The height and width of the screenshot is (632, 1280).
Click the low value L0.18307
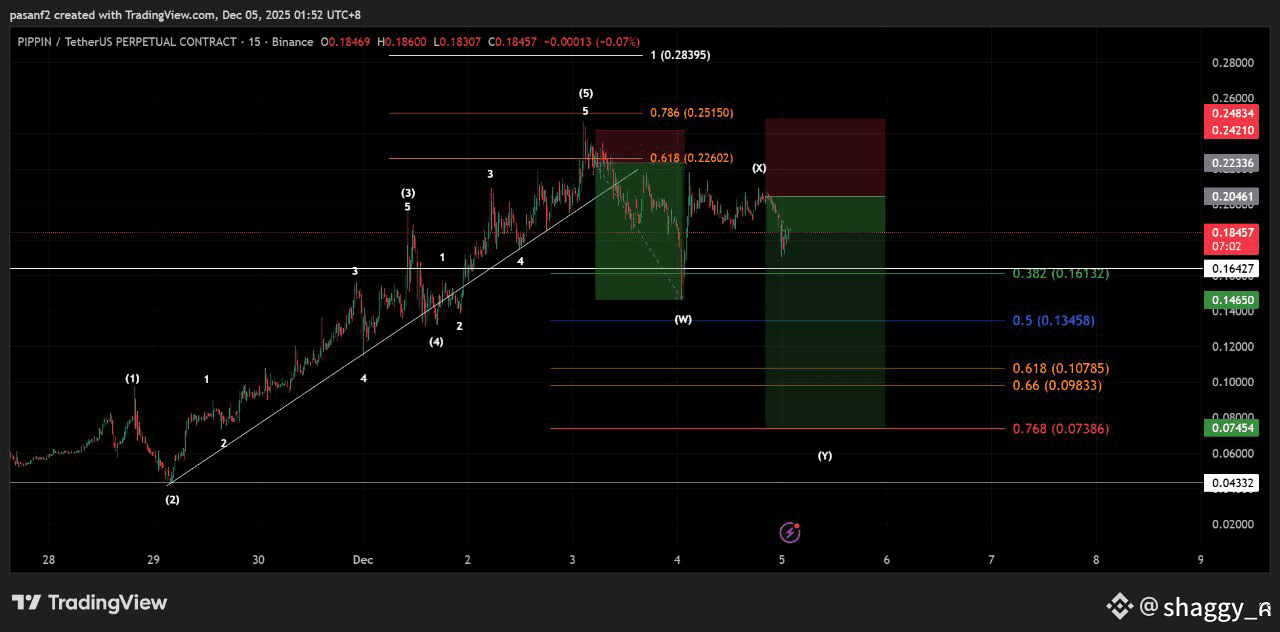click(458, 41)
